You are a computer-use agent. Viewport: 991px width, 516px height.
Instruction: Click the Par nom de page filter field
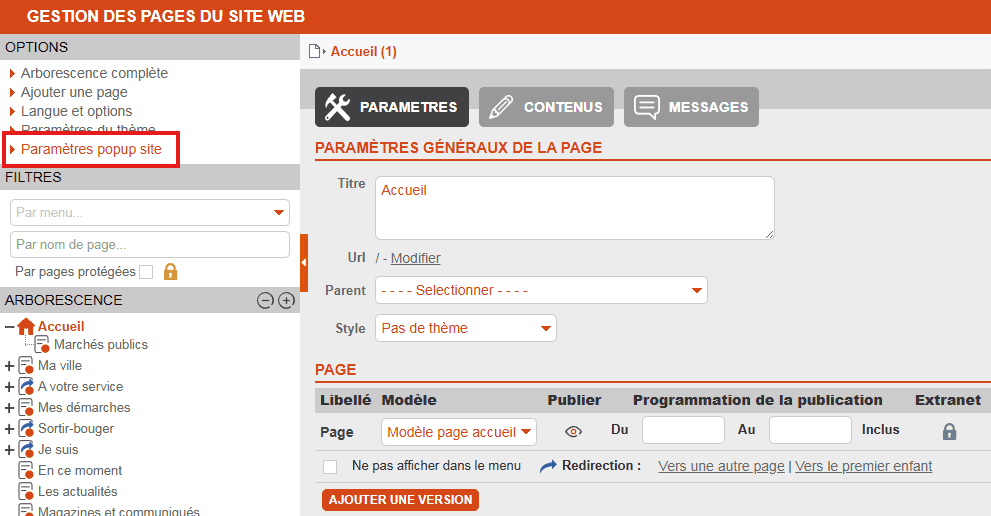tap(150, 244)
